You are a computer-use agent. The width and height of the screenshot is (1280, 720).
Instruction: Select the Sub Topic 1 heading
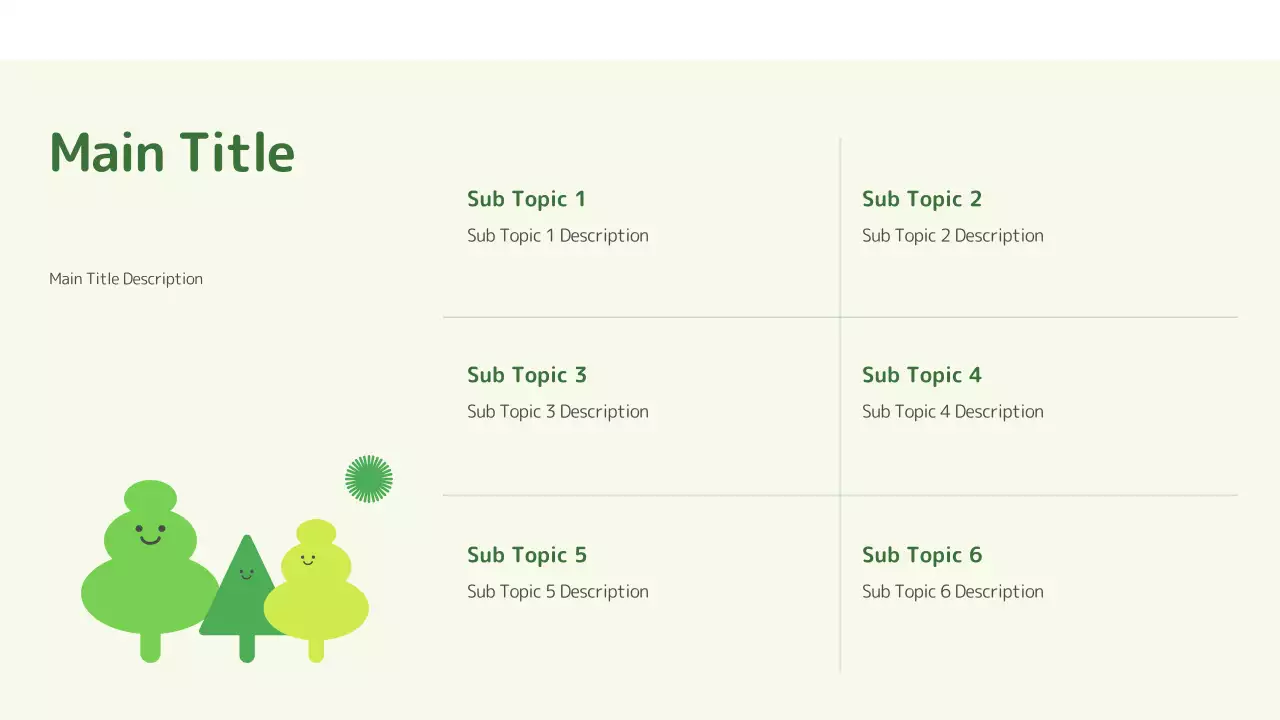coord(526,199)
